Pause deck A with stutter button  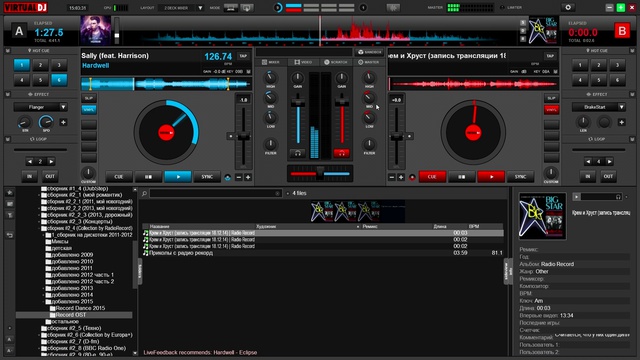(x=148, y=177)
